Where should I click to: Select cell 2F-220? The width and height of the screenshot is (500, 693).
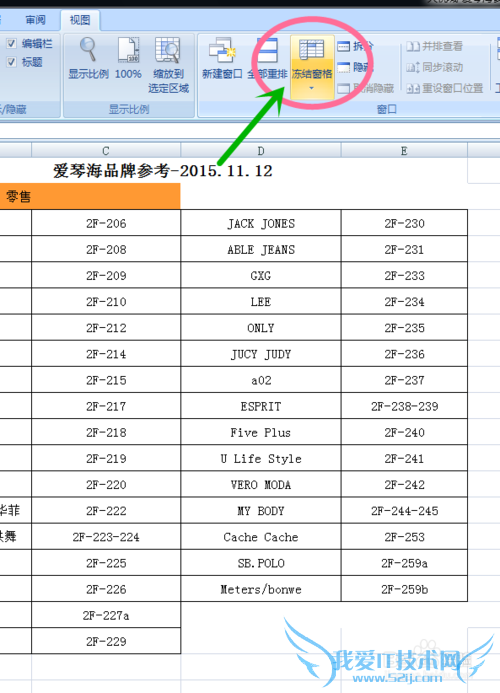click(106, 484)
